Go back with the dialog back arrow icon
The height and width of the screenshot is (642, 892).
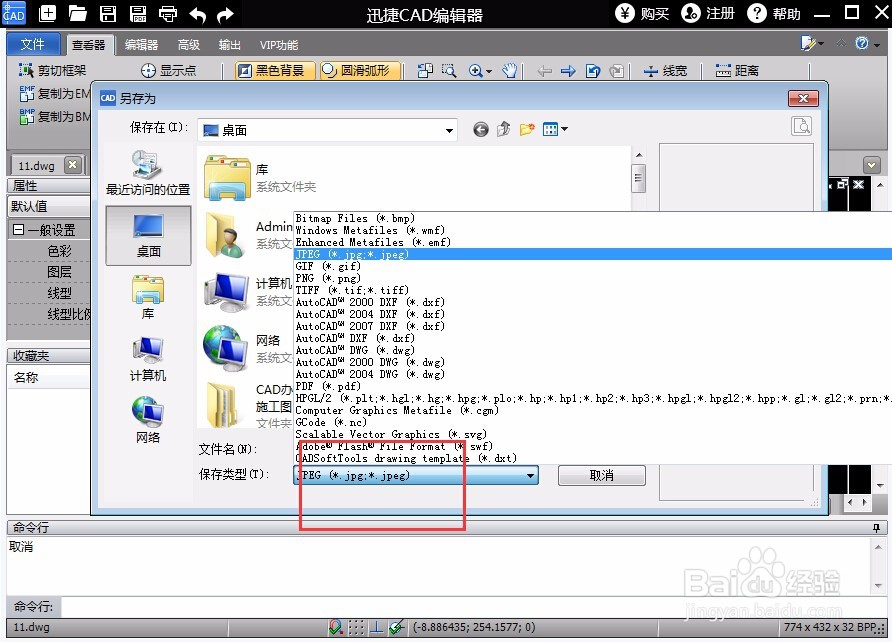click(481, 130)
